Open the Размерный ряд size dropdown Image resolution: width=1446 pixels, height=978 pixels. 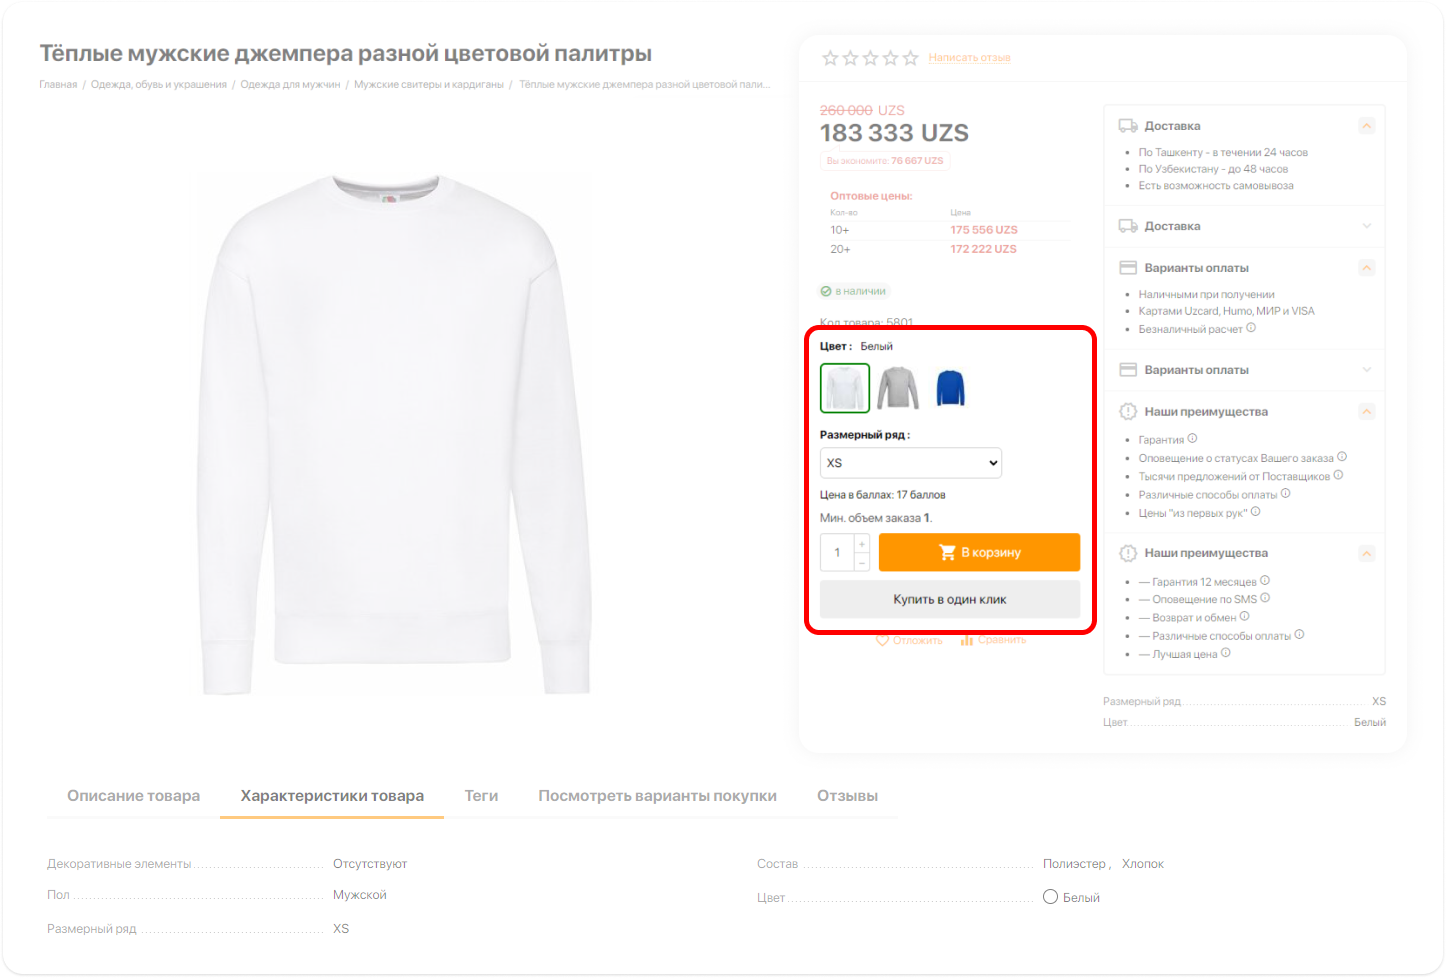tap(910, 463)
